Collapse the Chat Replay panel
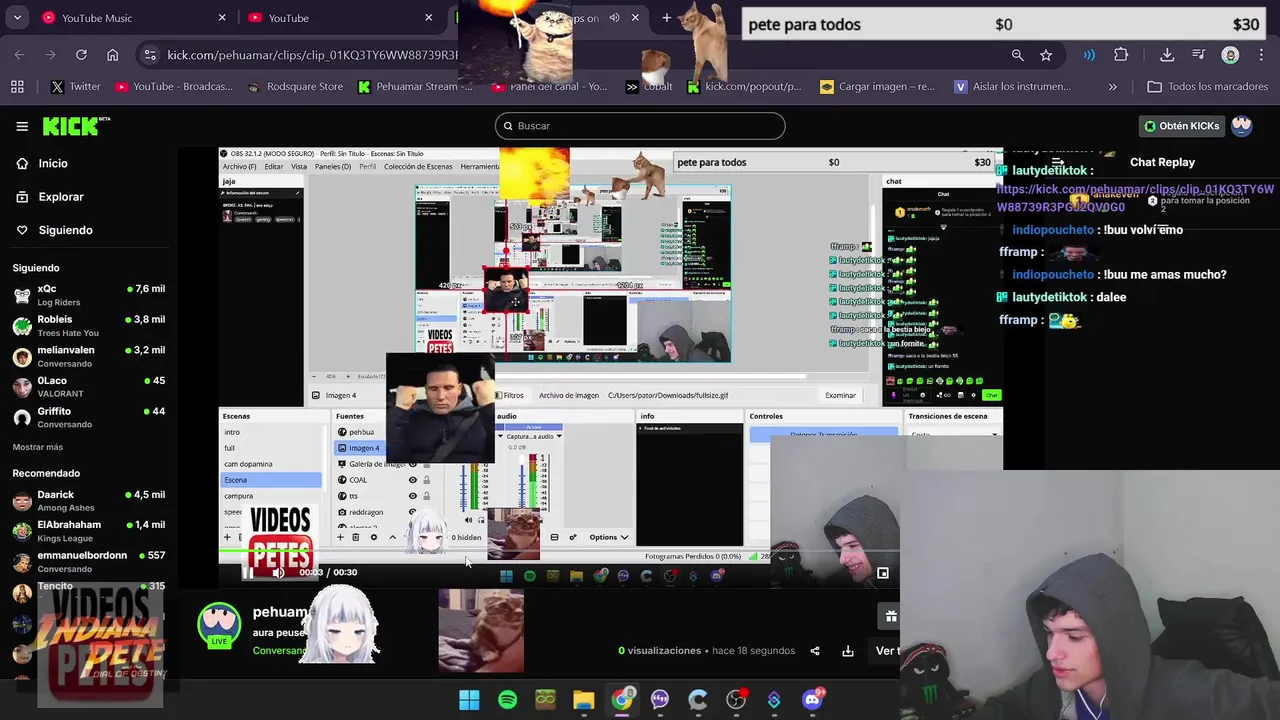 coord(1057,162)
